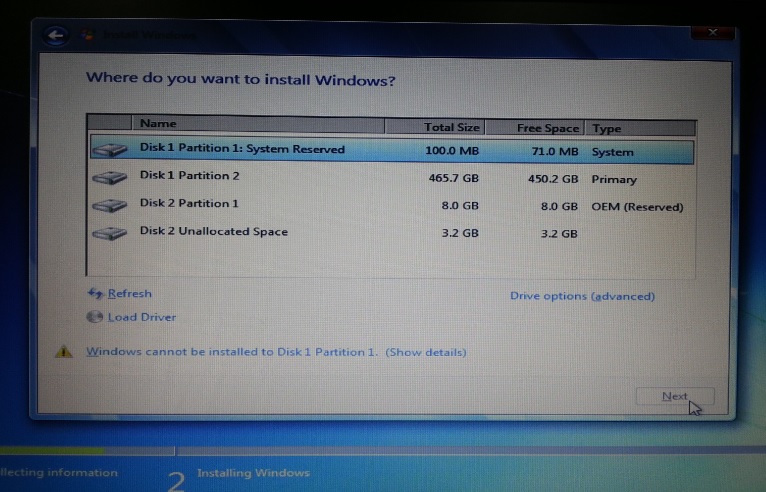Image resolution: width=766 pixels, height=492 pixels.
Task: Click the installation progress bar
Action: (x=383, y=450)
